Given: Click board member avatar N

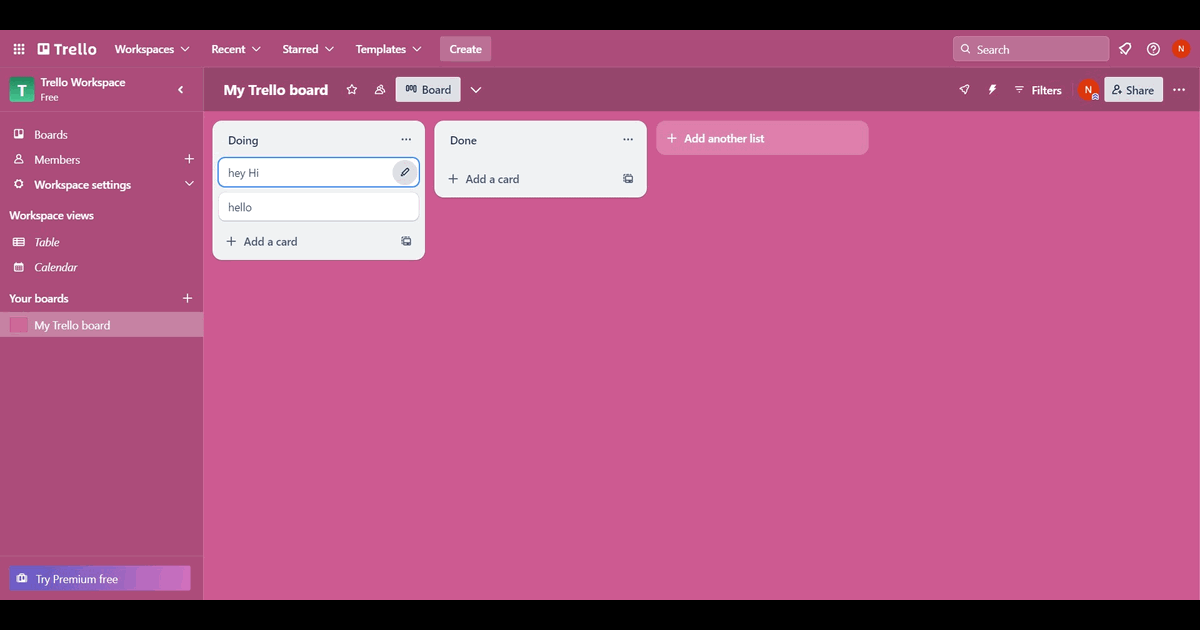Looking at the screenshot, I should coord(1089,90).
